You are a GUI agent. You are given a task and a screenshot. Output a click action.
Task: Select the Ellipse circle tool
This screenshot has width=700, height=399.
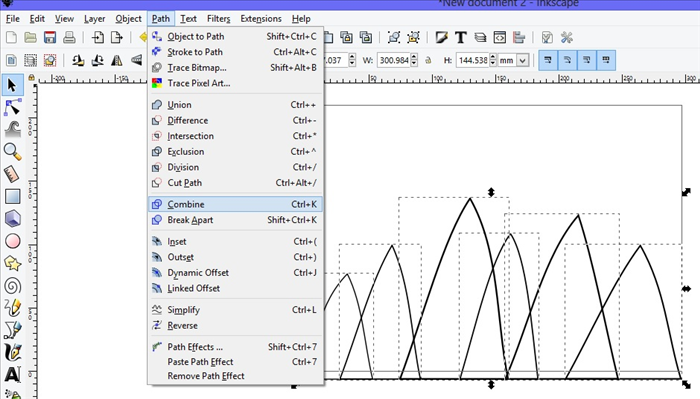[x=12, y=241]
